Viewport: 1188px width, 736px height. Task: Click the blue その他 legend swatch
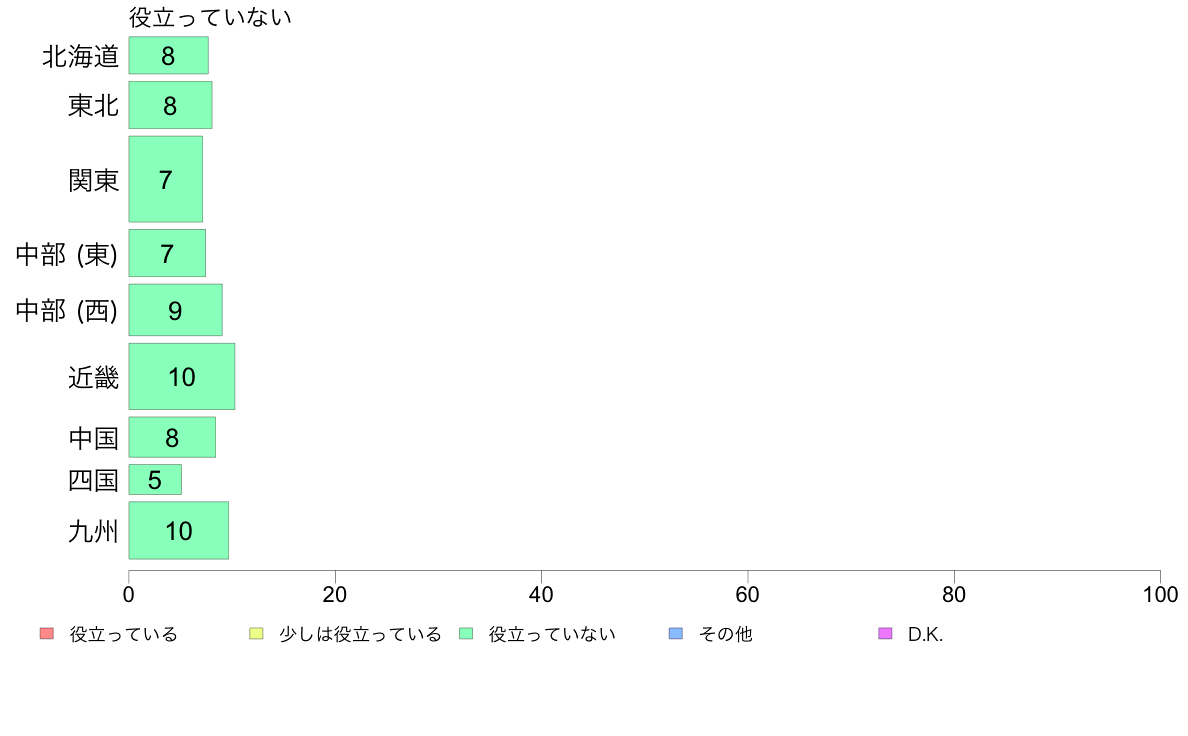point(676,634)
